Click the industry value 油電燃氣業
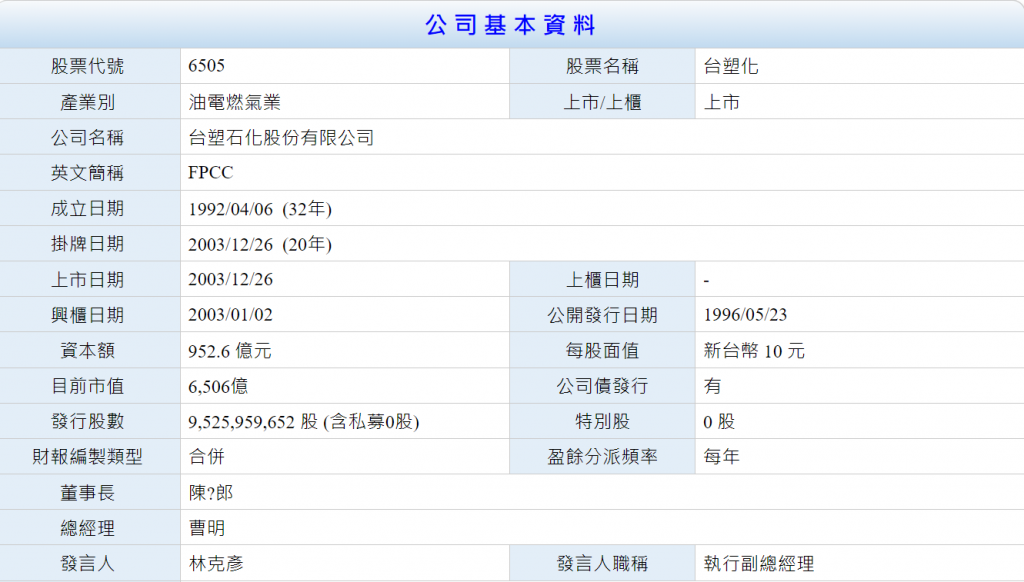1024x582 pixels. point(234,102)
